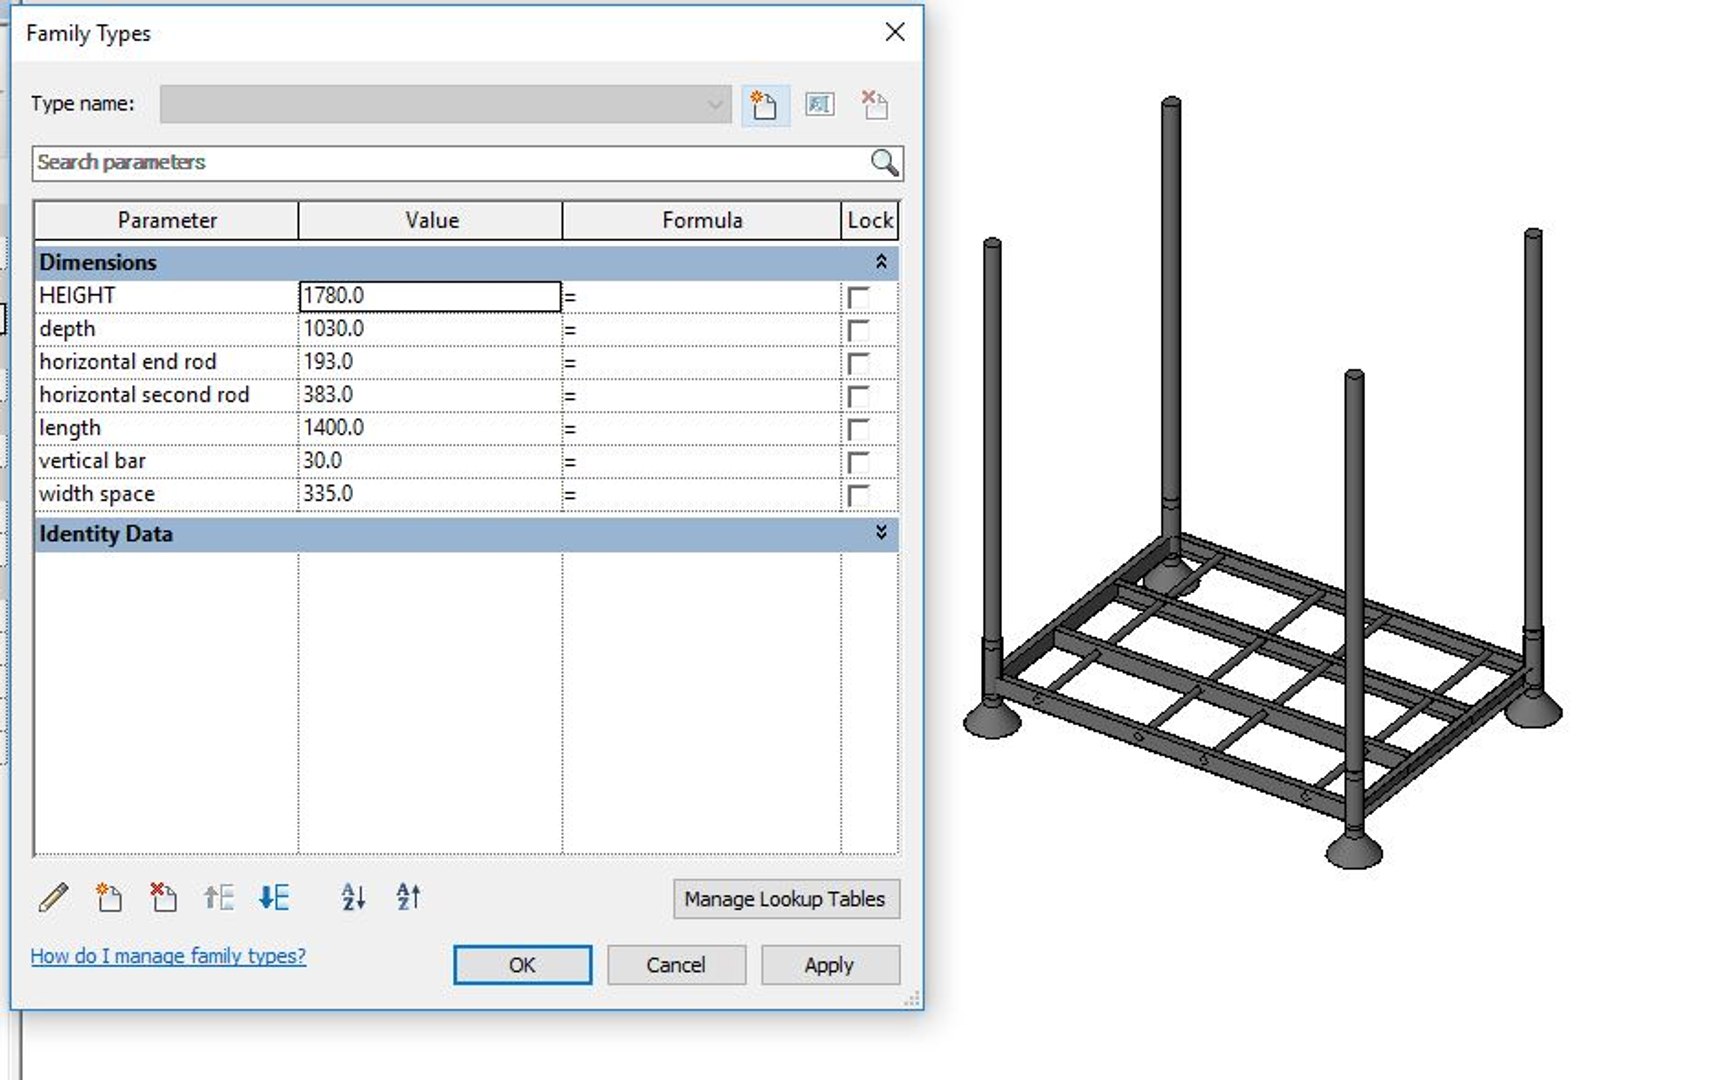Viewport: 1722px width, 1080px height.
Task: Lock the horizontal end rod parameter
Action: click(x=858, y=363)
